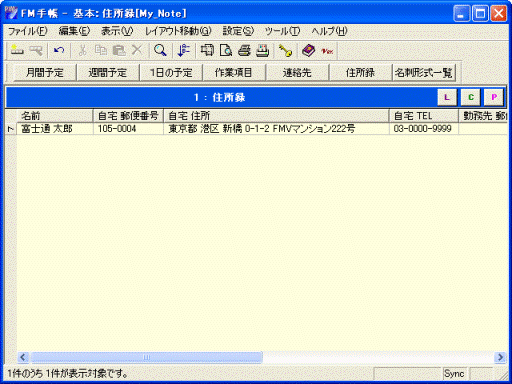512x384 pixels.
Task: Click the X delete icon in toolbar
Action: coord(137,50)
